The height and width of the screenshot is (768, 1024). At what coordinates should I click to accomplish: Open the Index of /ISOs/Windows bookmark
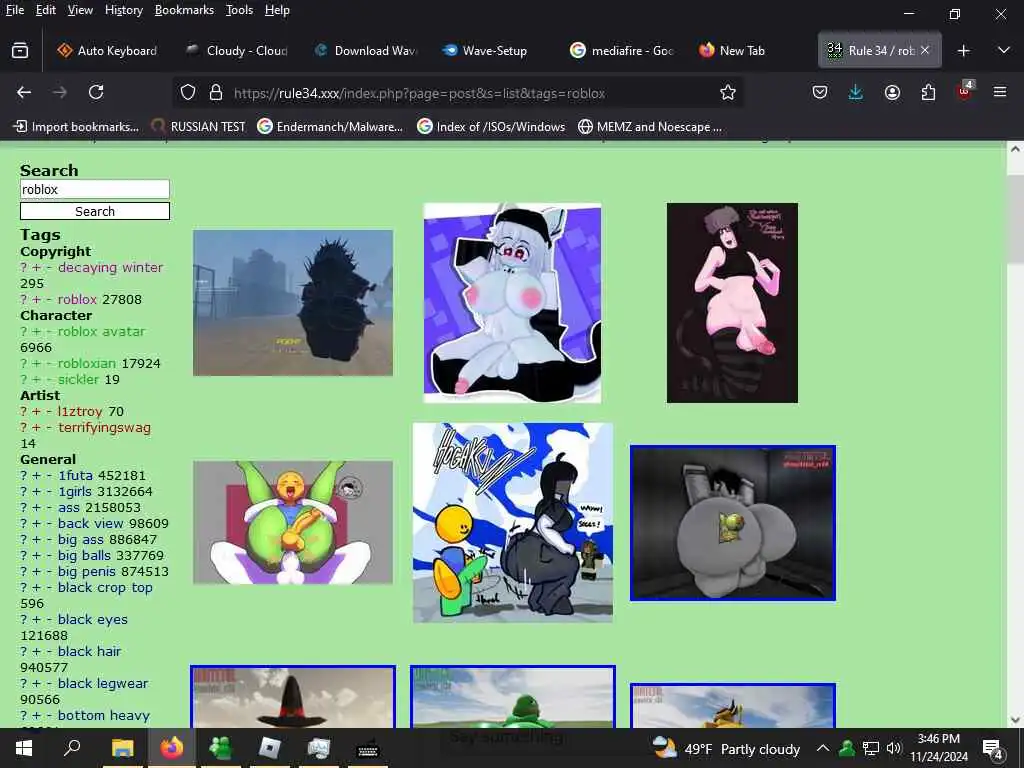(x=492, y=127)
